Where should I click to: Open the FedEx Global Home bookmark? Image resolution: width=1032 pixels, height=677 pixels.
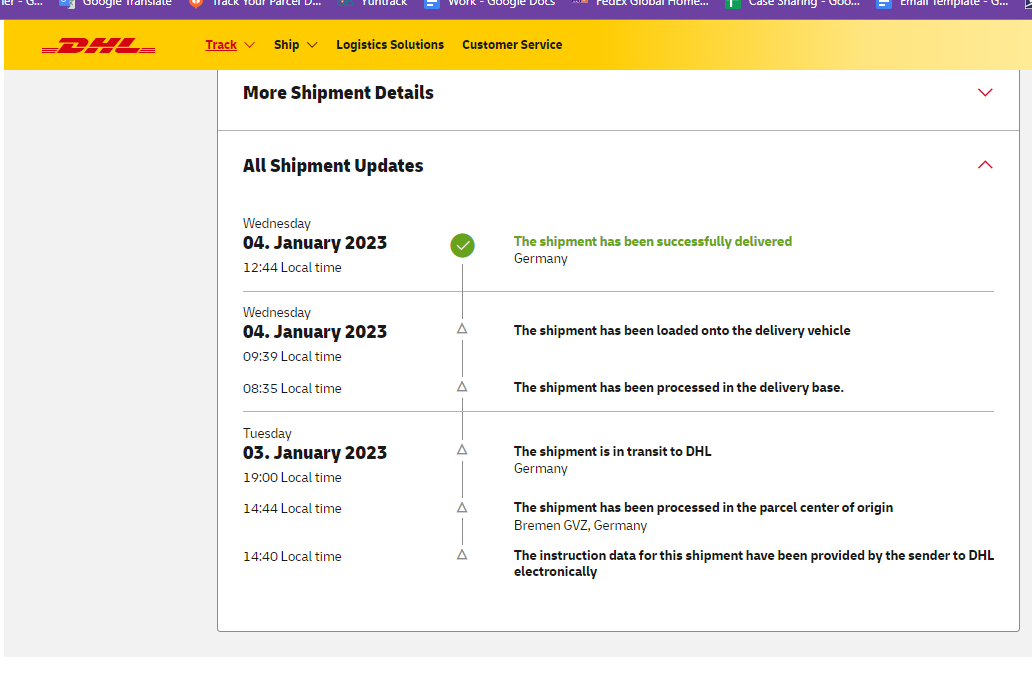(650, 4)
